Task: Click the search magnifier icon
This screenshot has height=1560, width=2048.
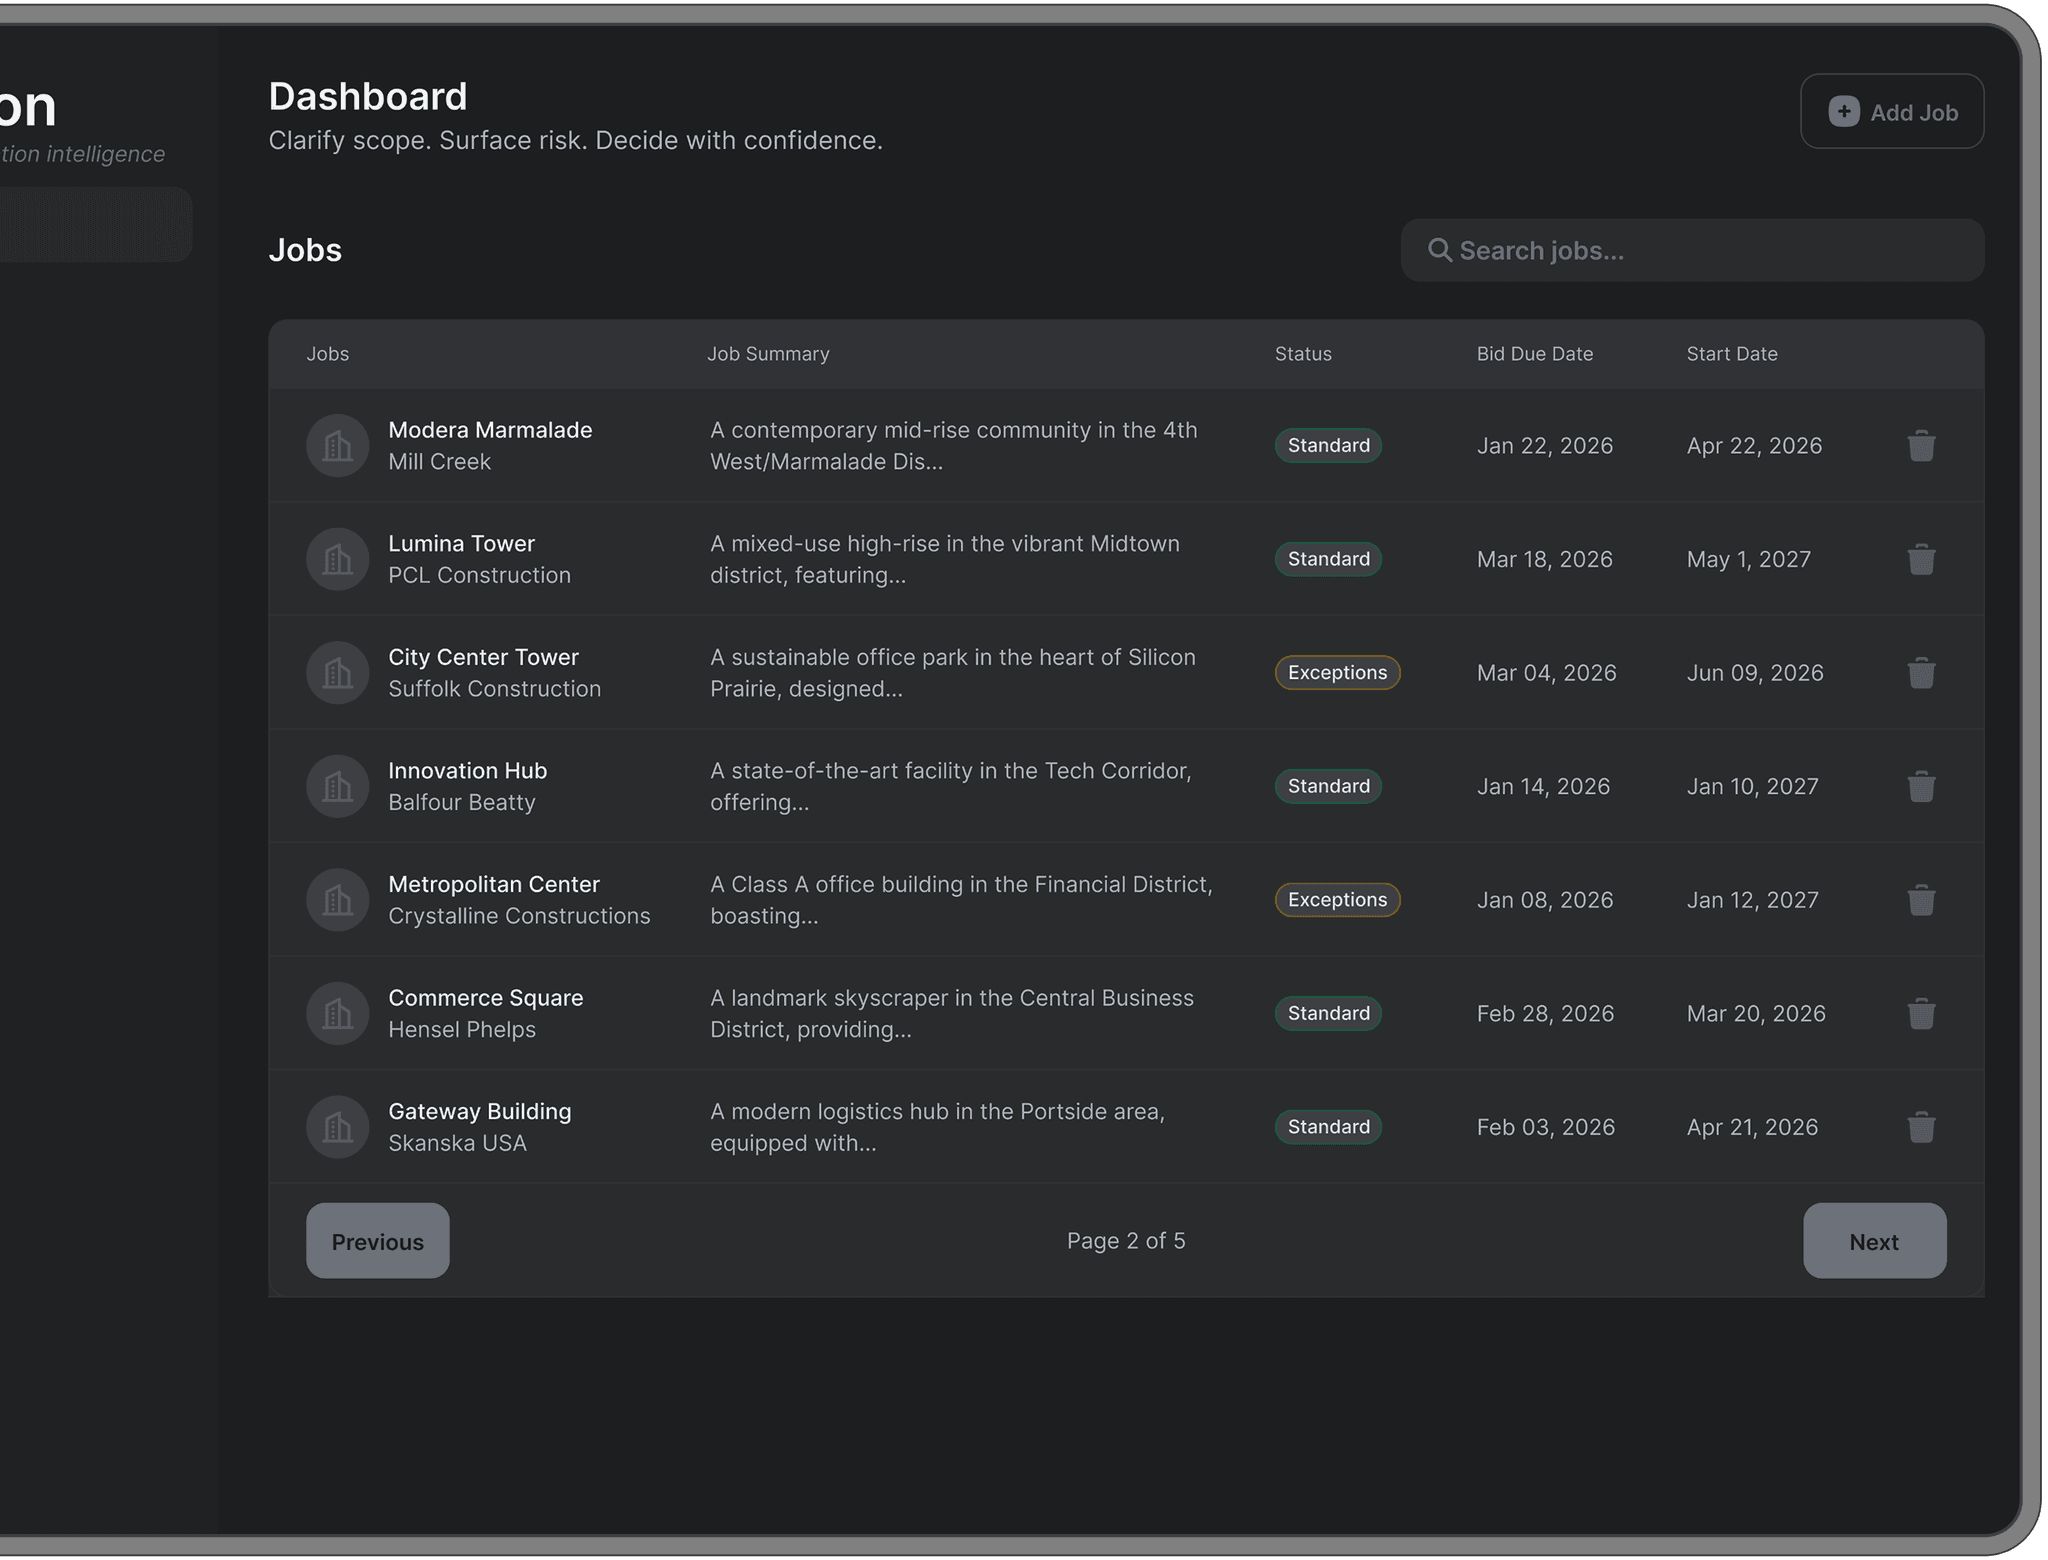Action: tap(1439, 250)
